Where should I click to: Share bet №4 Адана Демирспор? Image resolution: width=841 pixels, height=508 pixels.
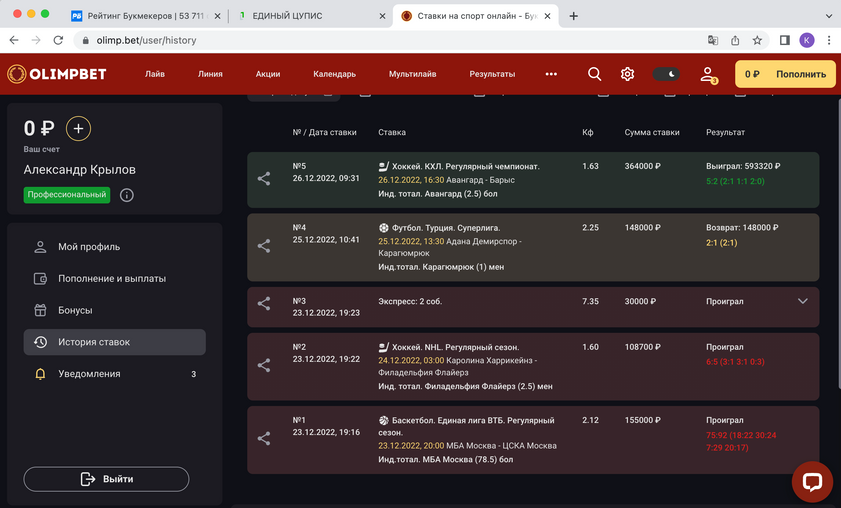click(x=263, y=246)
